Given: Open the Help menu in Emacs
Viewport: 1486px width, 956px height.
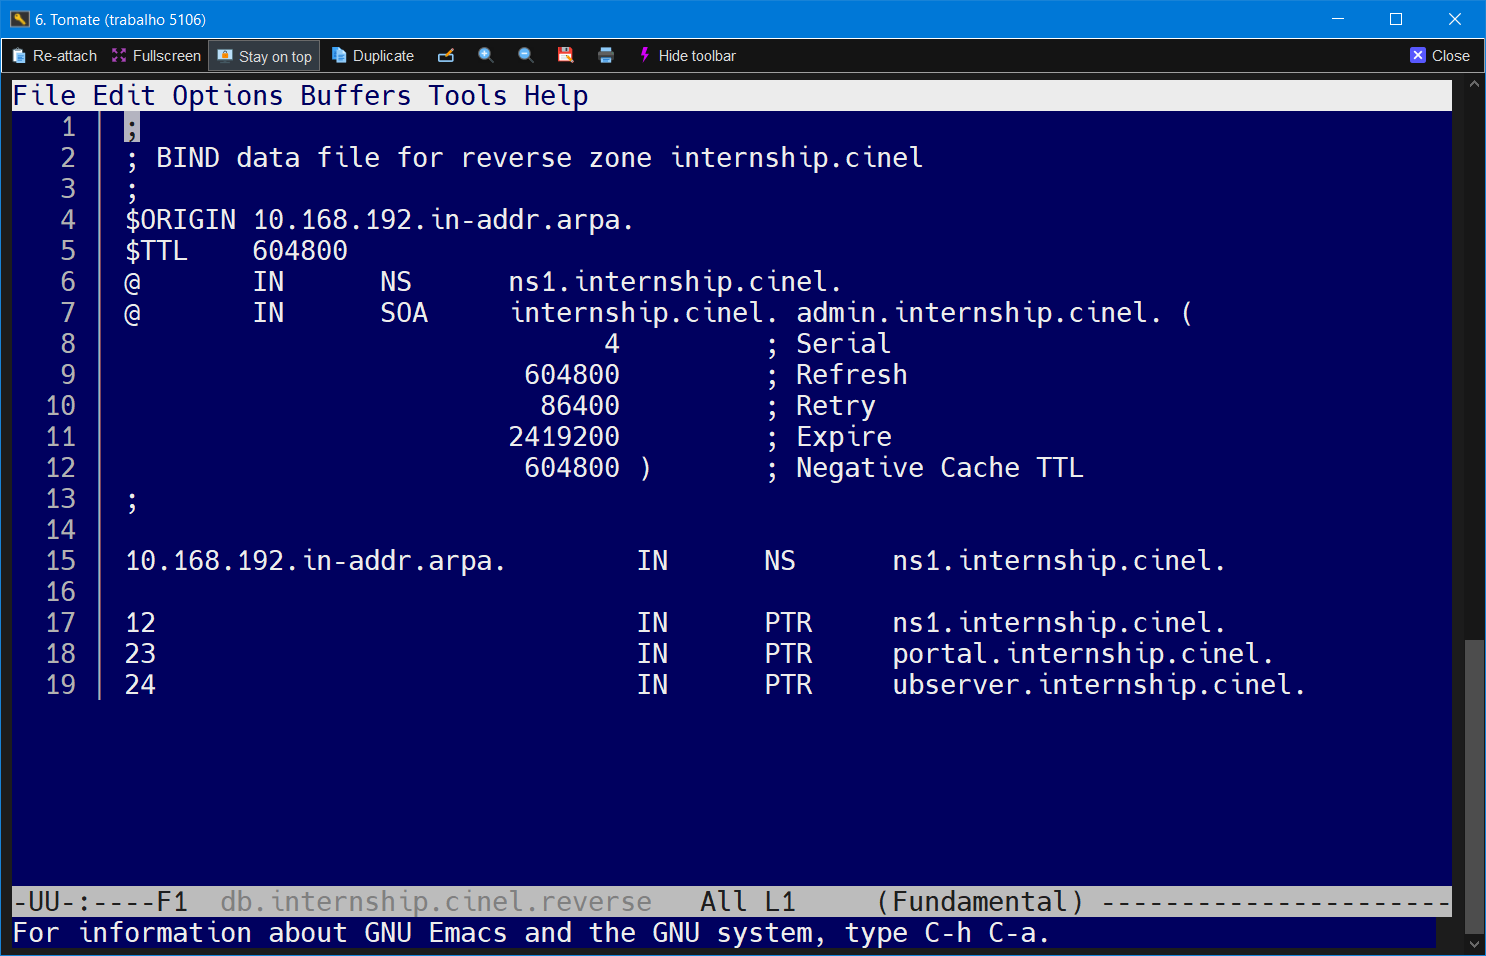Looking at the screenshot, I should pyautogui.click(x=556, y=96).
